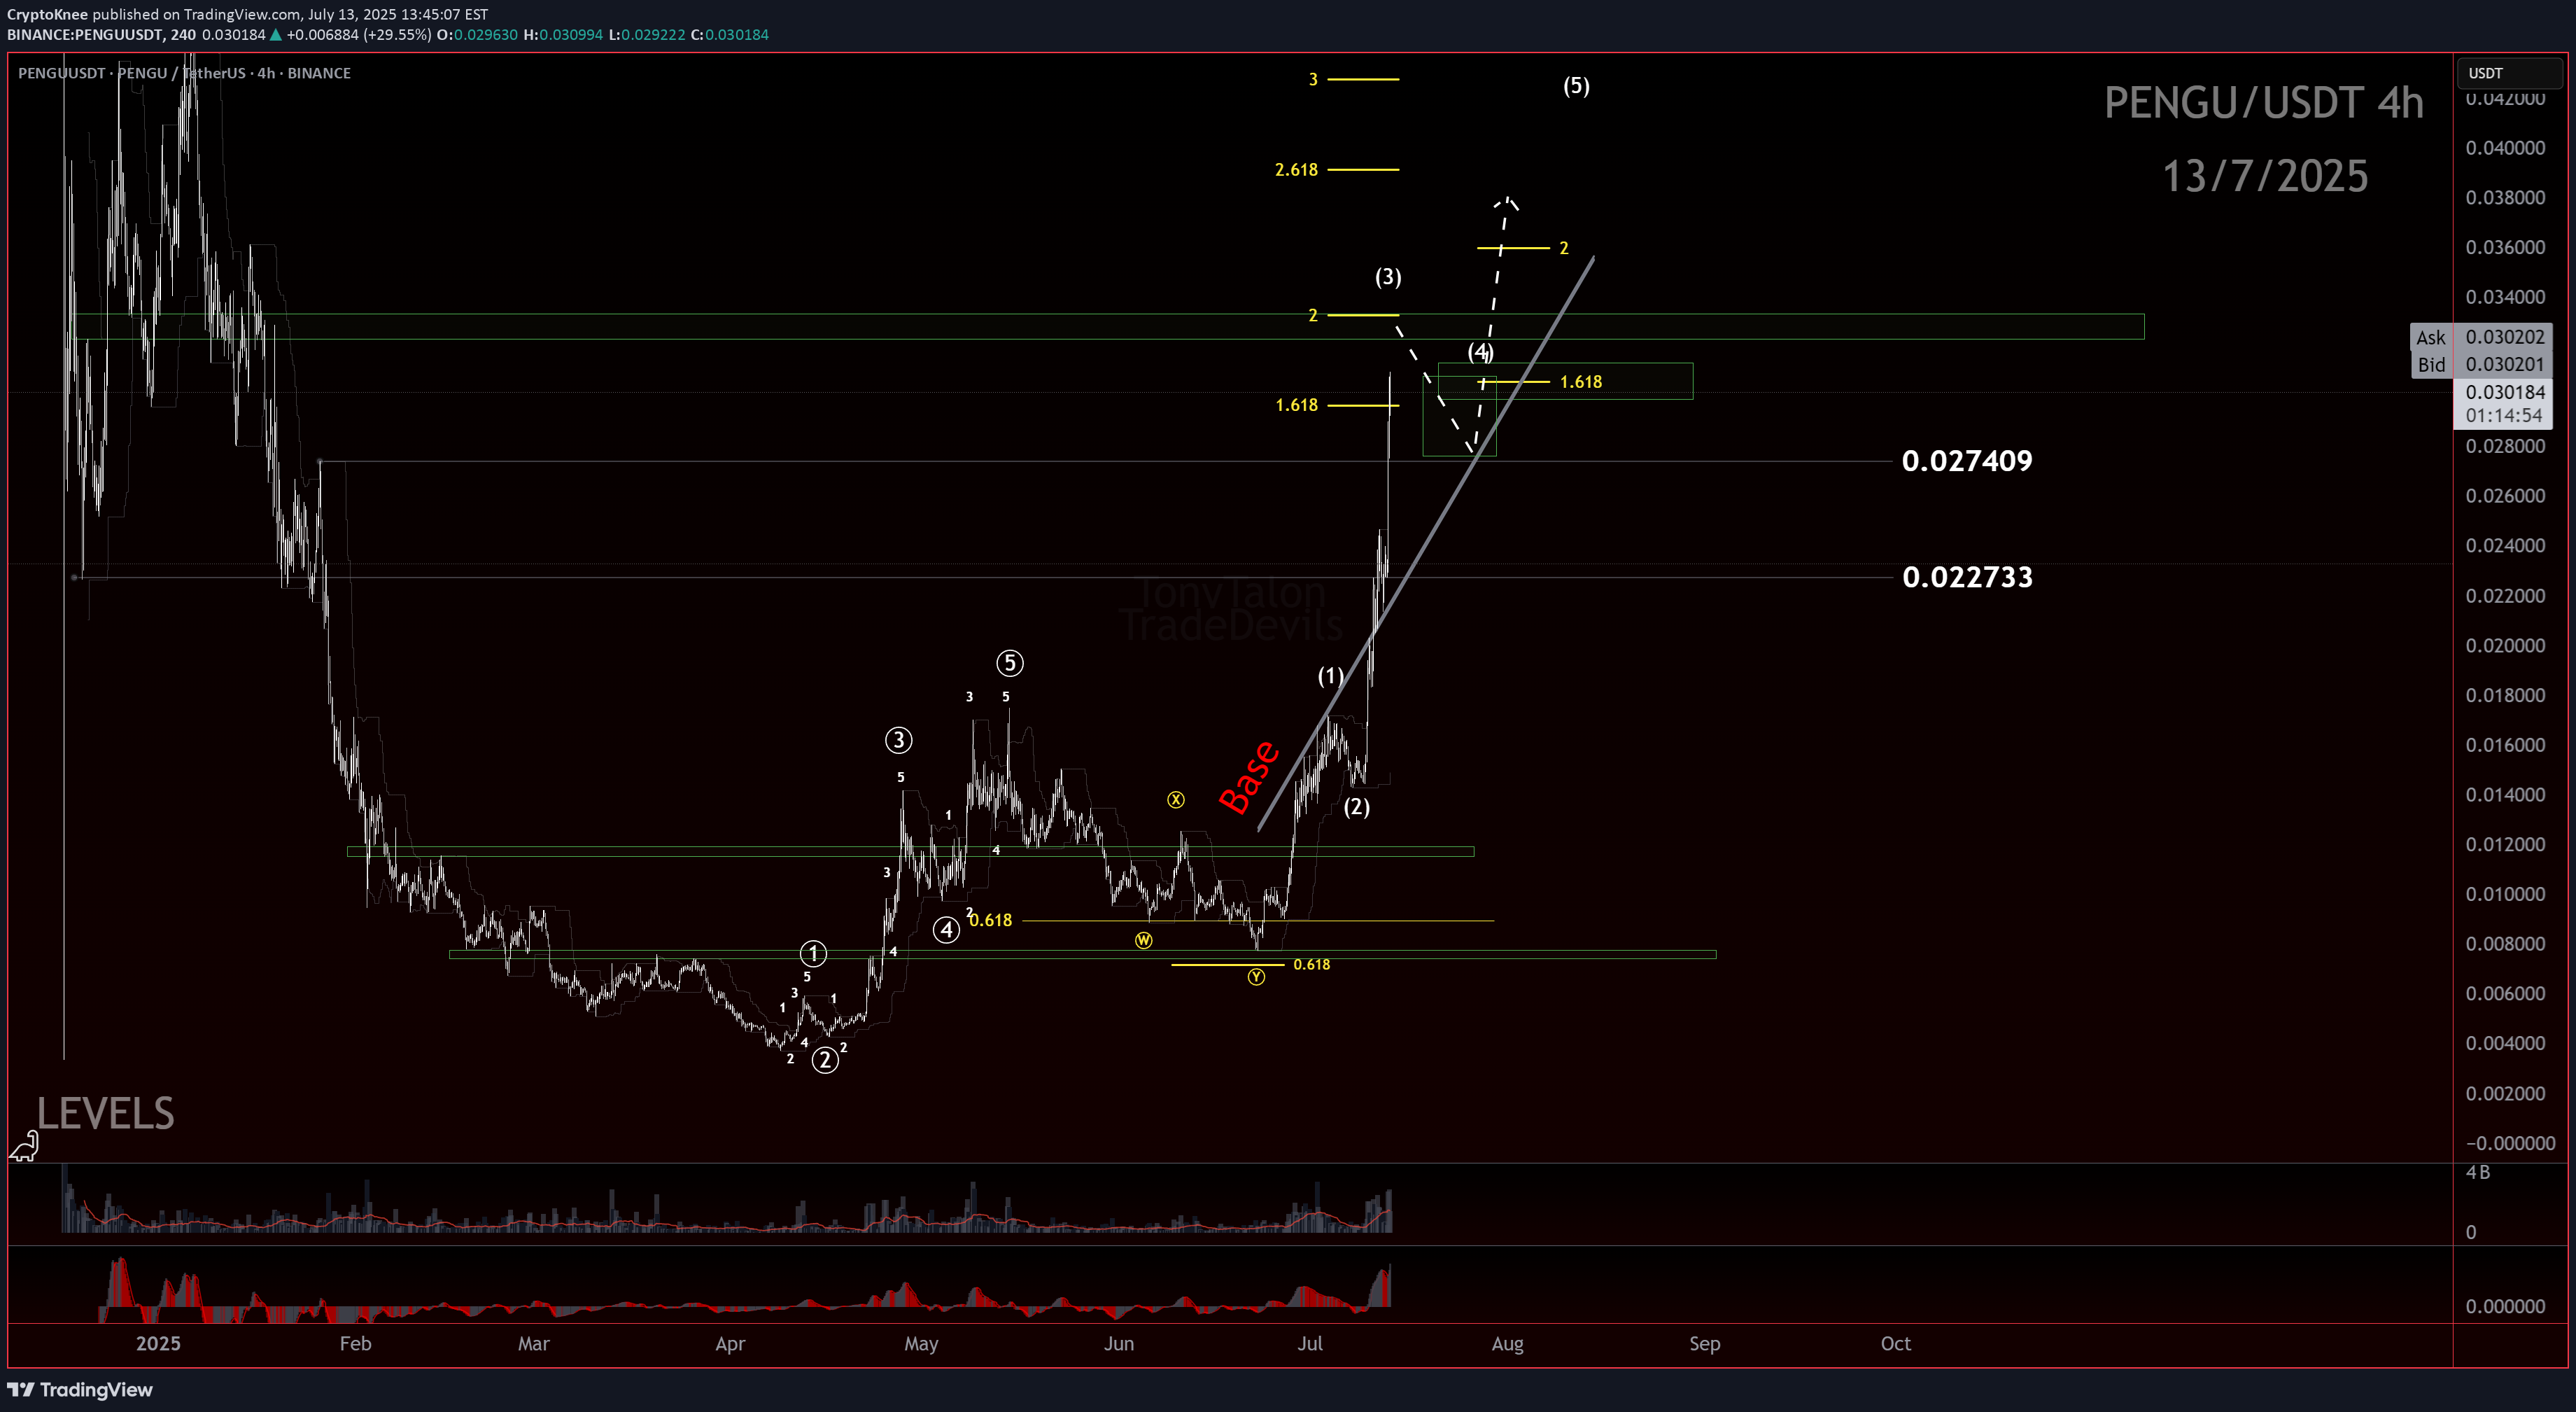Click the 0.014000 price axis label
The height and width of the screenshot is (1412, 2576).
click(x=2505, y=795)
